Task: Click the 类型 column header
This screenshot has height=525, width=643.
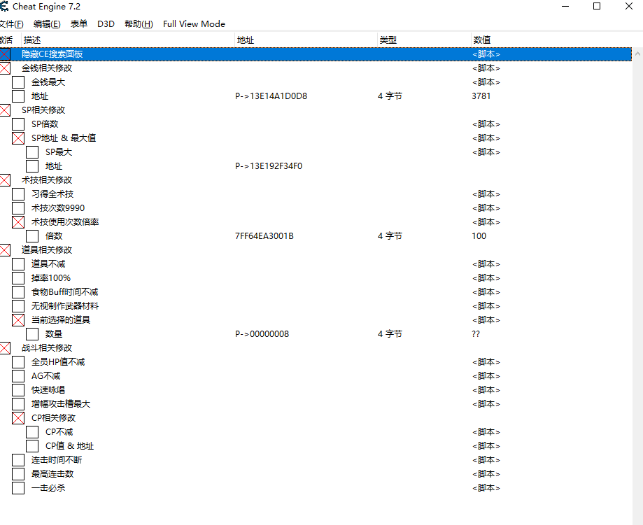Action: [424, 40]
